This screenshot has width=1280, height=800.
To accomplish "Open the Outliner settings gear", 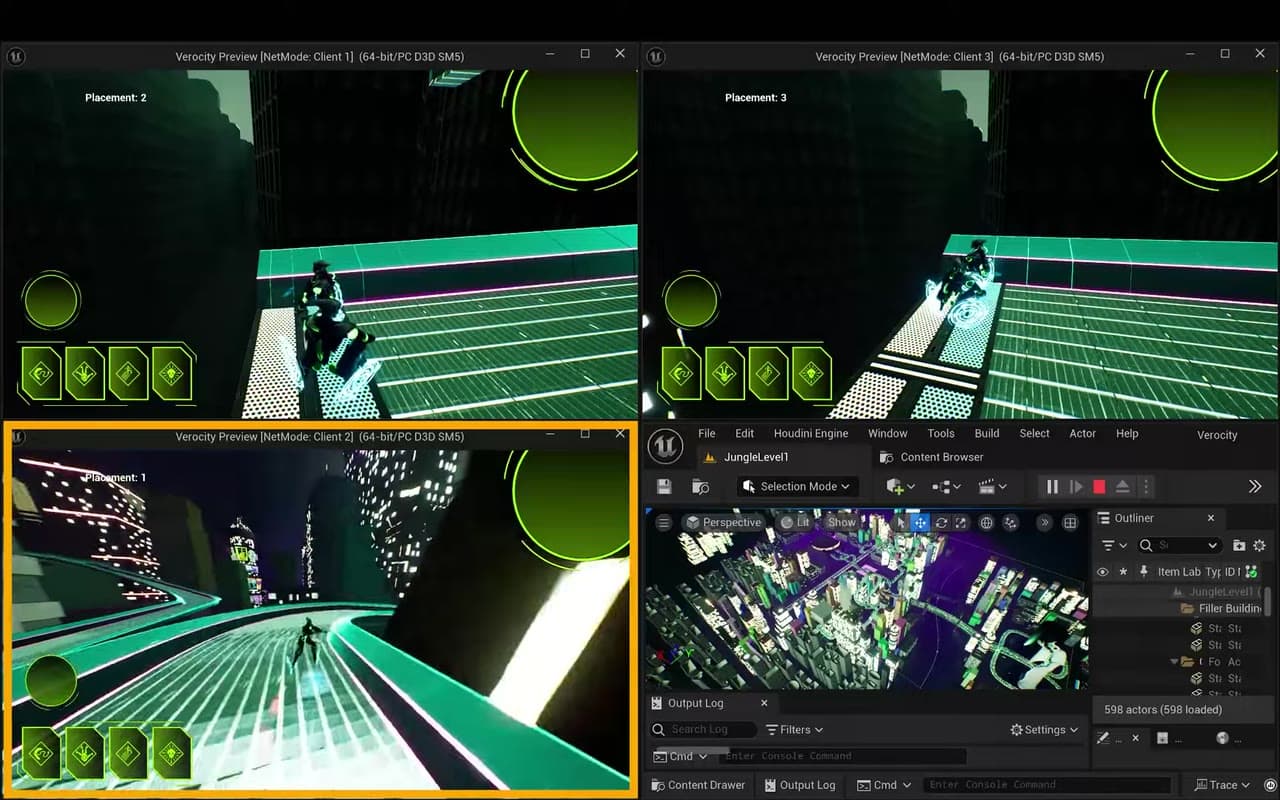I will click(x=1259, y=545).
